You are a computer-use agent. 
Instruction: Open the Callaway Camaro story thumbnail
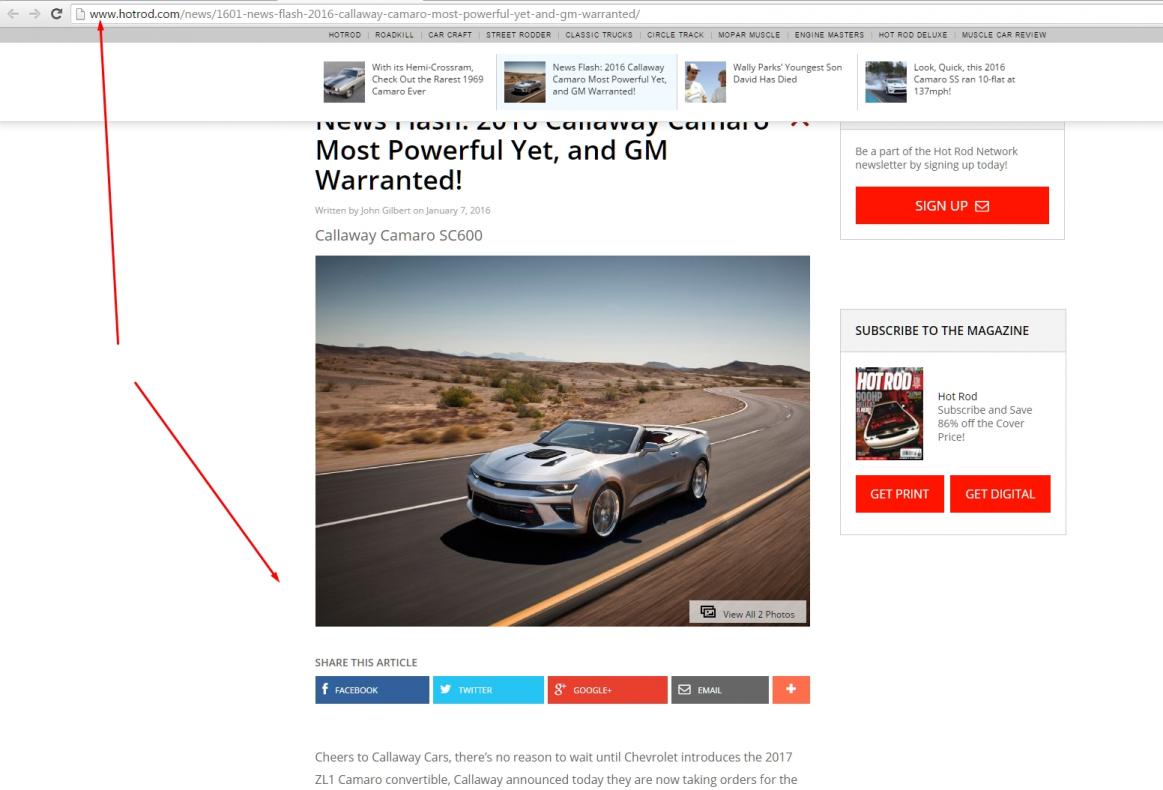pyautogui.click(x=524, y=82)
